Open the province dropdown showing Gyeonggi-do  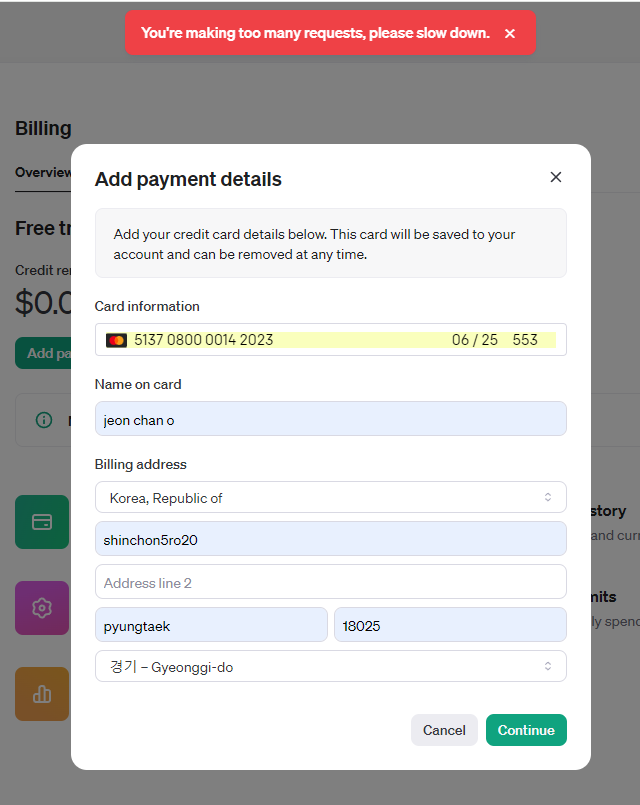(331, 666)
